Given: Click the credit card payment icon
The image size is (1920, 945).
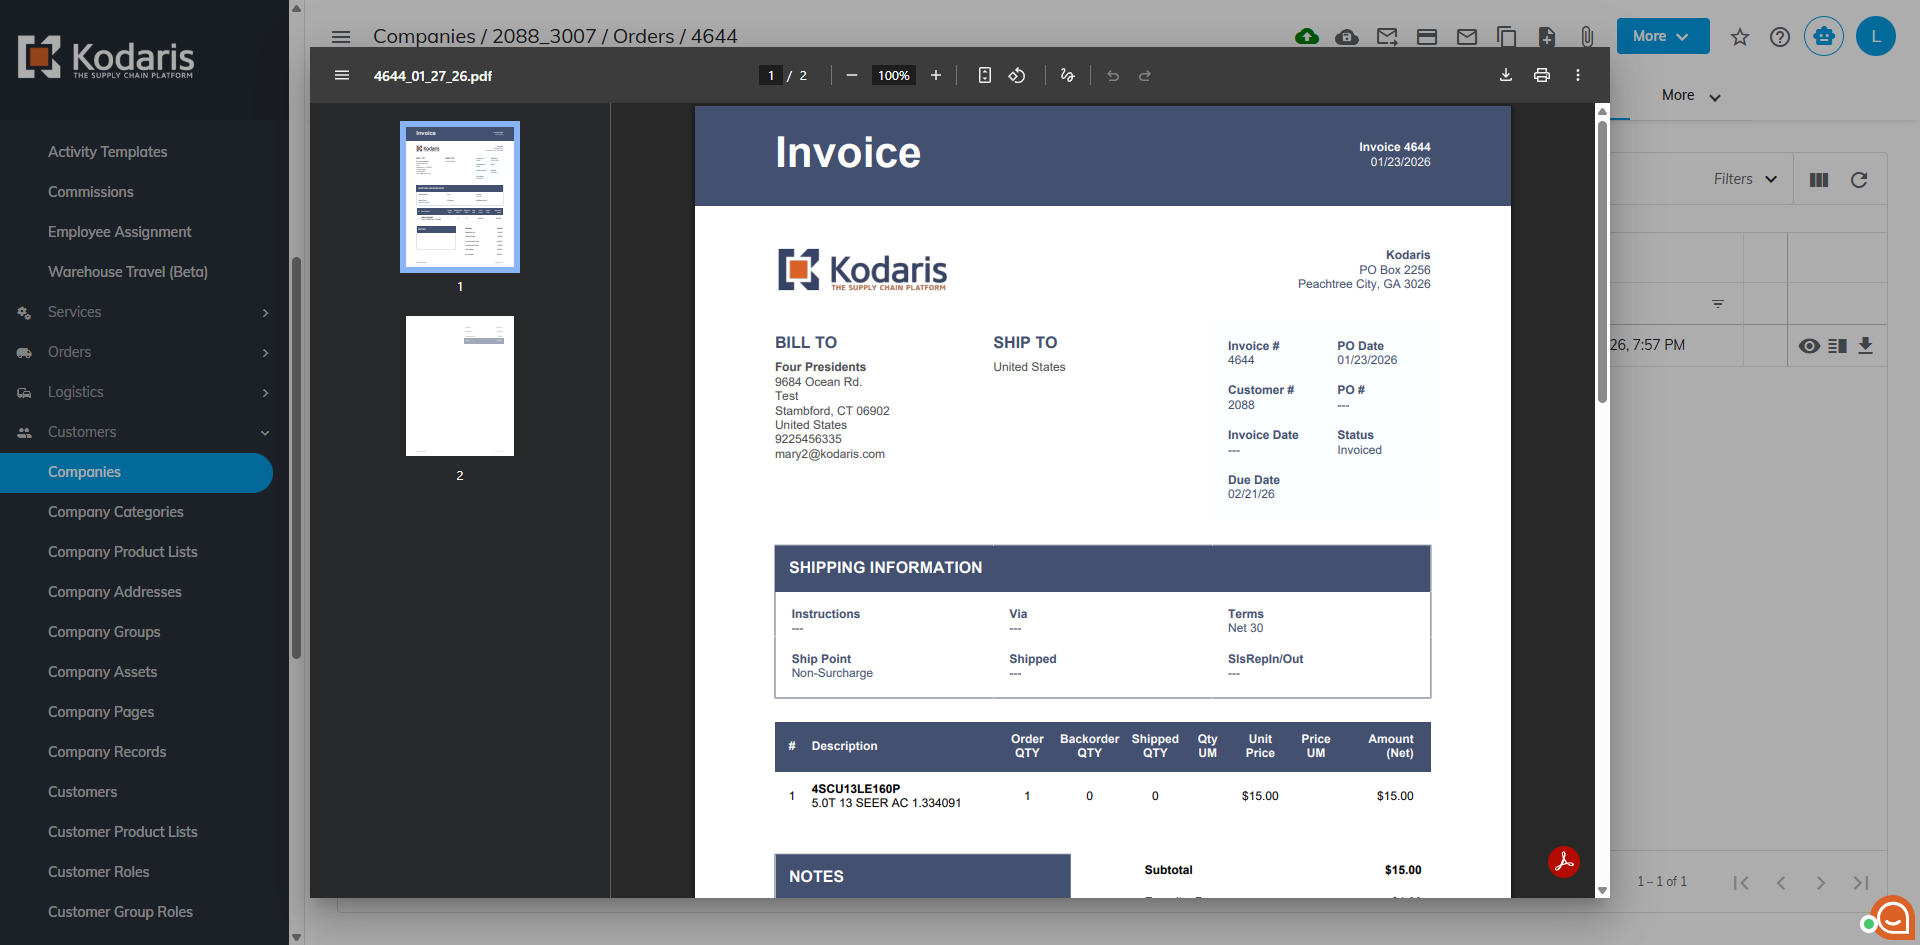Looking at the screenshot, I should pos(1427,37).
